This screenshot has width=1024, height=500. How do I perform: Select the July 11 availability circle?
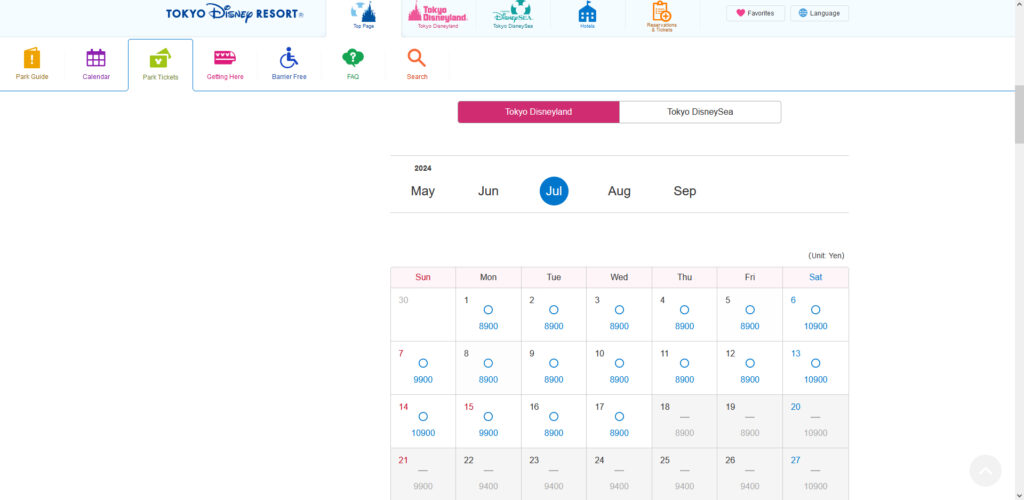pyautogui.click(x=684, y=364)
